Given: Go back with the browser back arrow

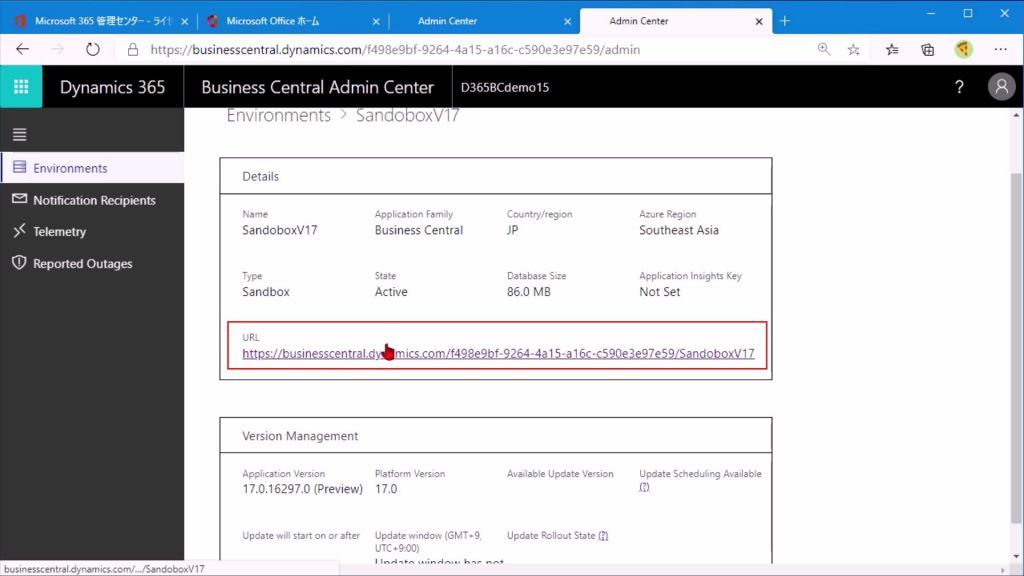Looking at the screenshot, I should (22, 50).
